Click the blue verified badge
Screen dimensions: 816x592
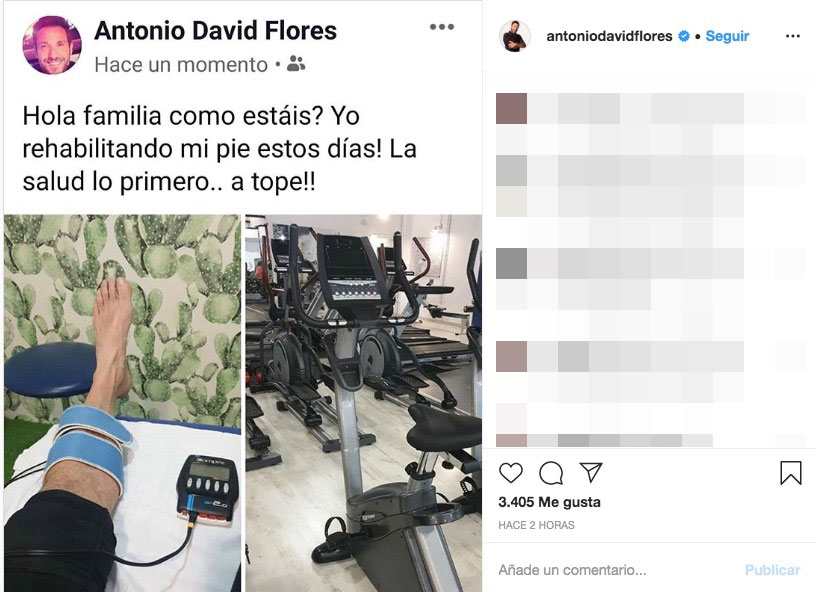(684, 36)
